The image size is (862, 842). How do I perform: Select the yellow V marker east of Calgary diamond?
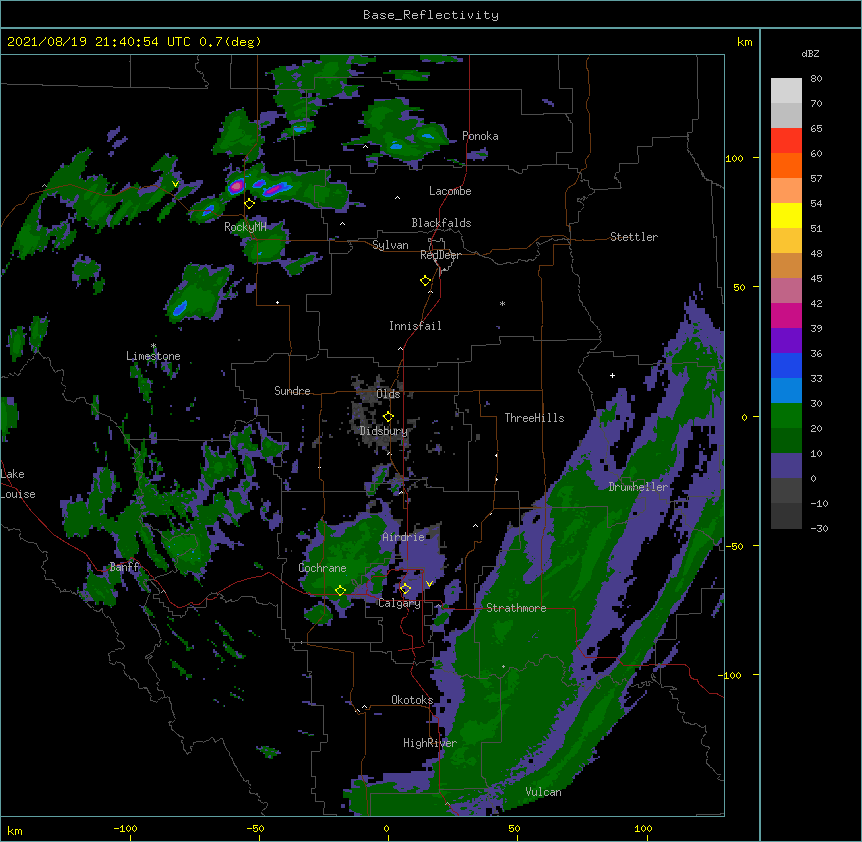[x=429, y=584]
